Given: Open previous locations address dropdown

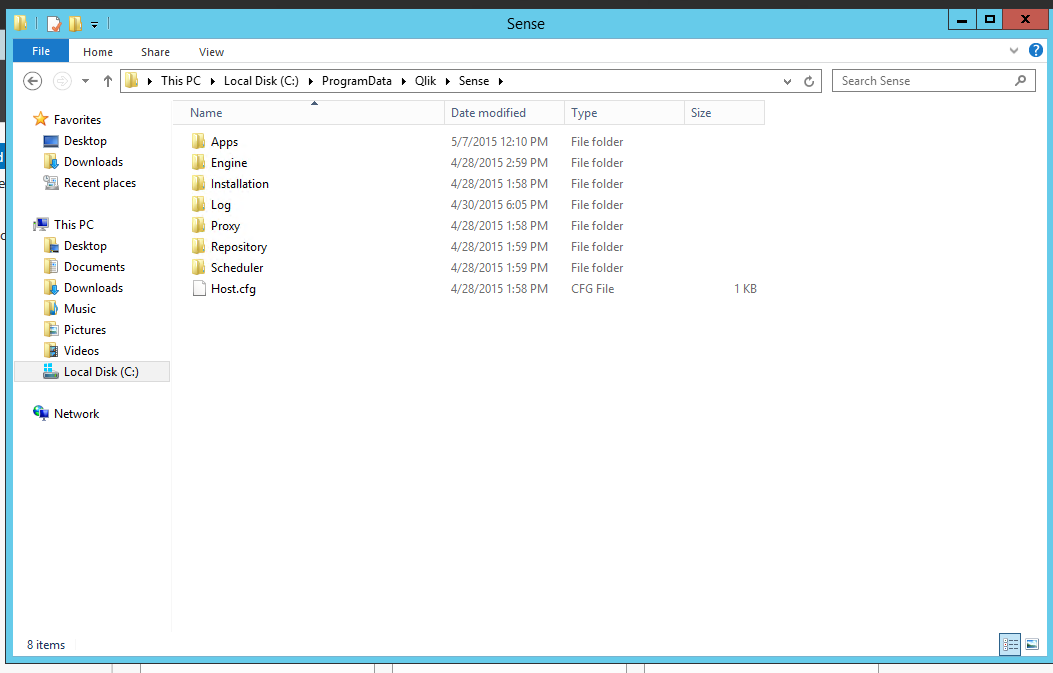Looking at the screenshot, I should tap(787, 81).
